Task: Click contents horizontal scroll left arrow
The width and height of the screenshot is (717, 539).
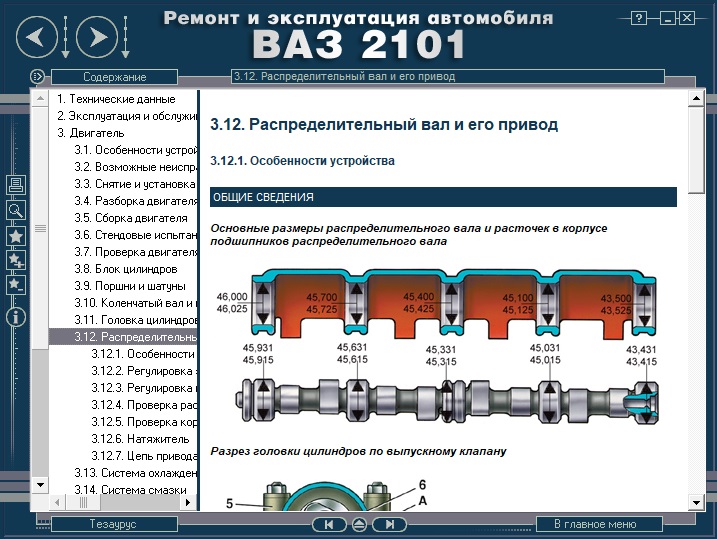Action: coord(57,502)
